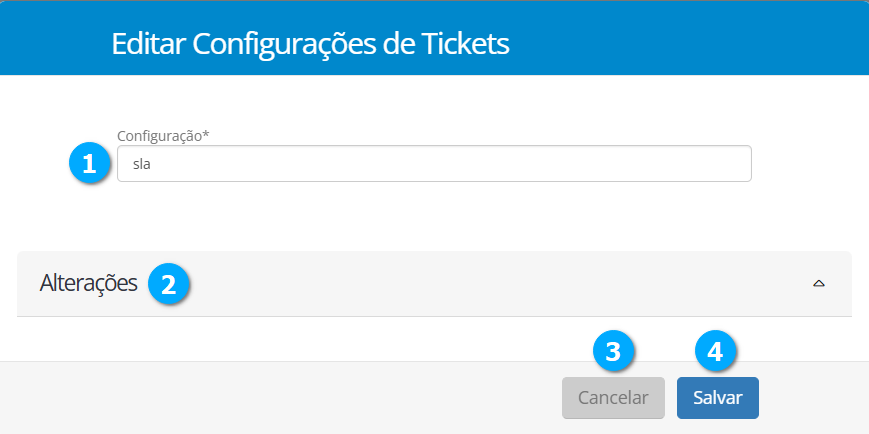Image resolution: width=869 pixels, height=434 pixels.
Task: Click the numbered badge 2 marker
Action: click(169, 284)
